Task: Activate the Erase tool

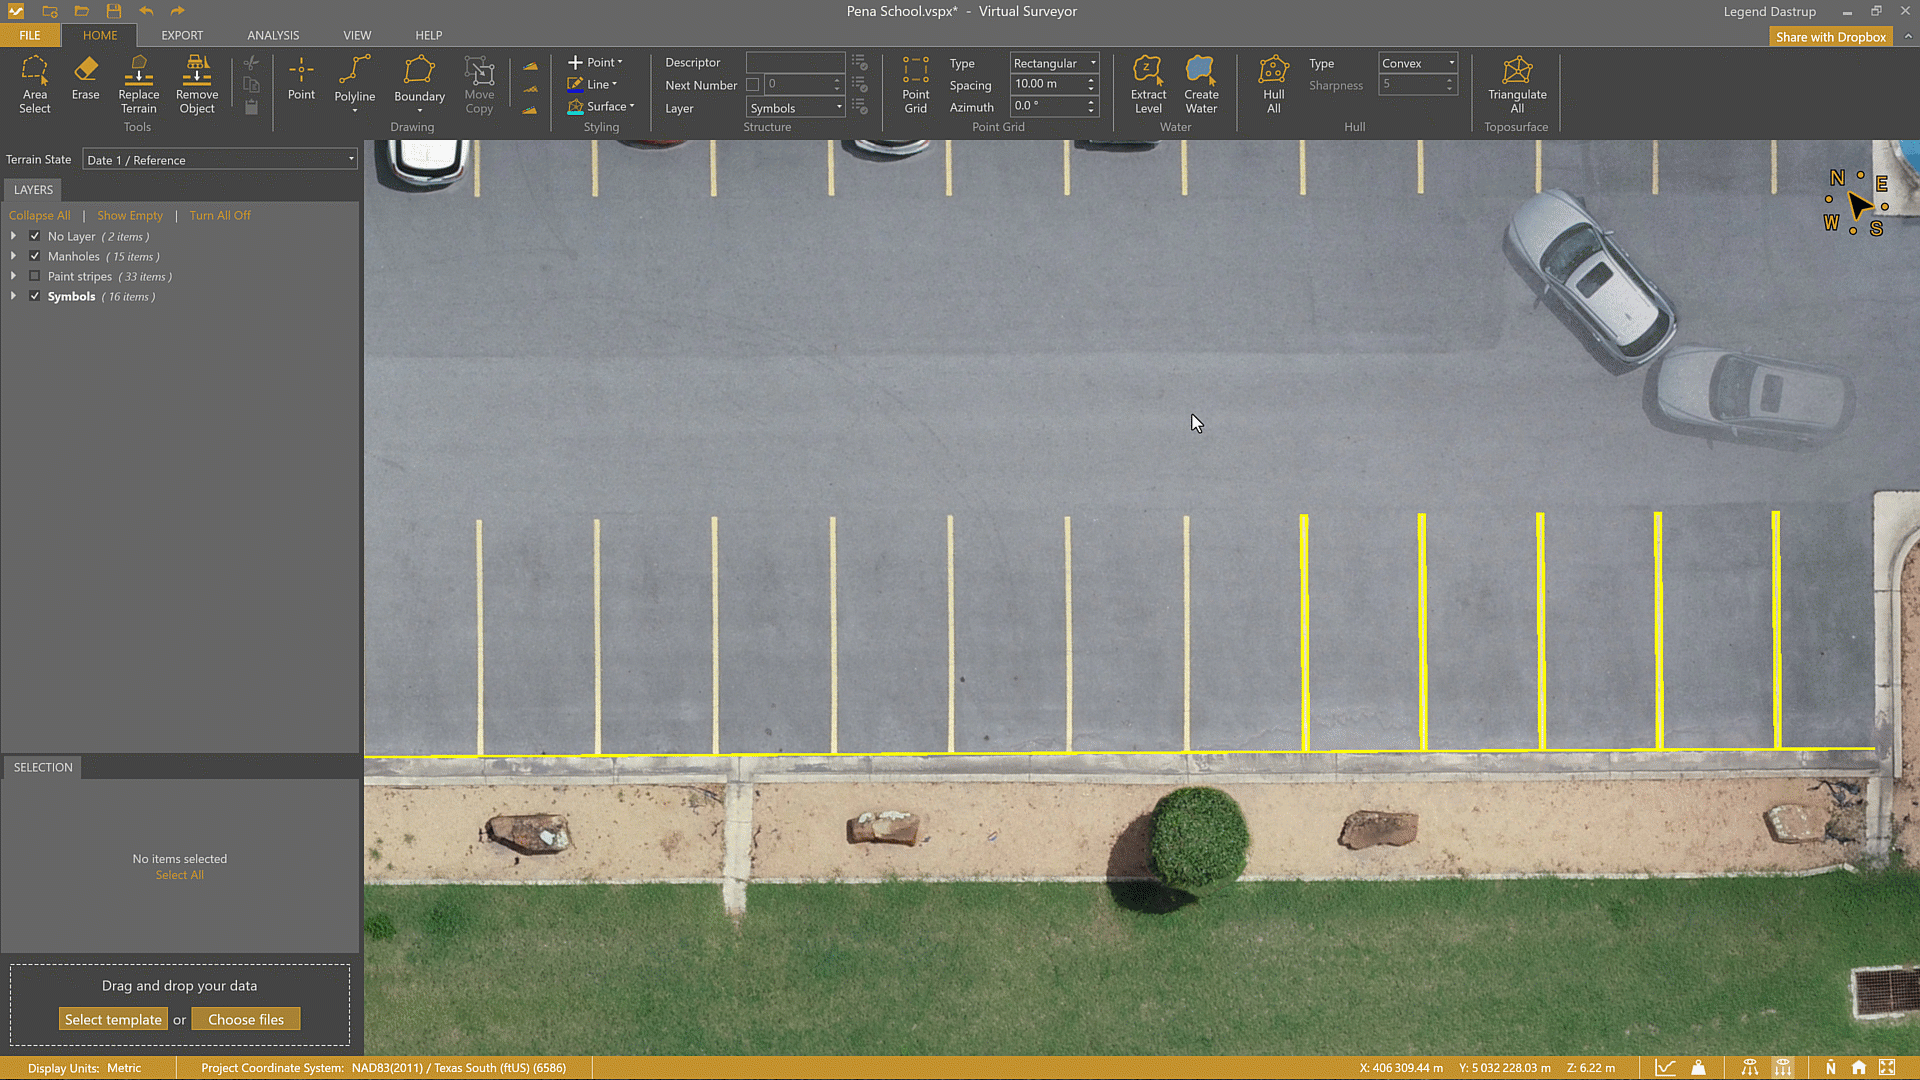Action: [x=85, y=78]
